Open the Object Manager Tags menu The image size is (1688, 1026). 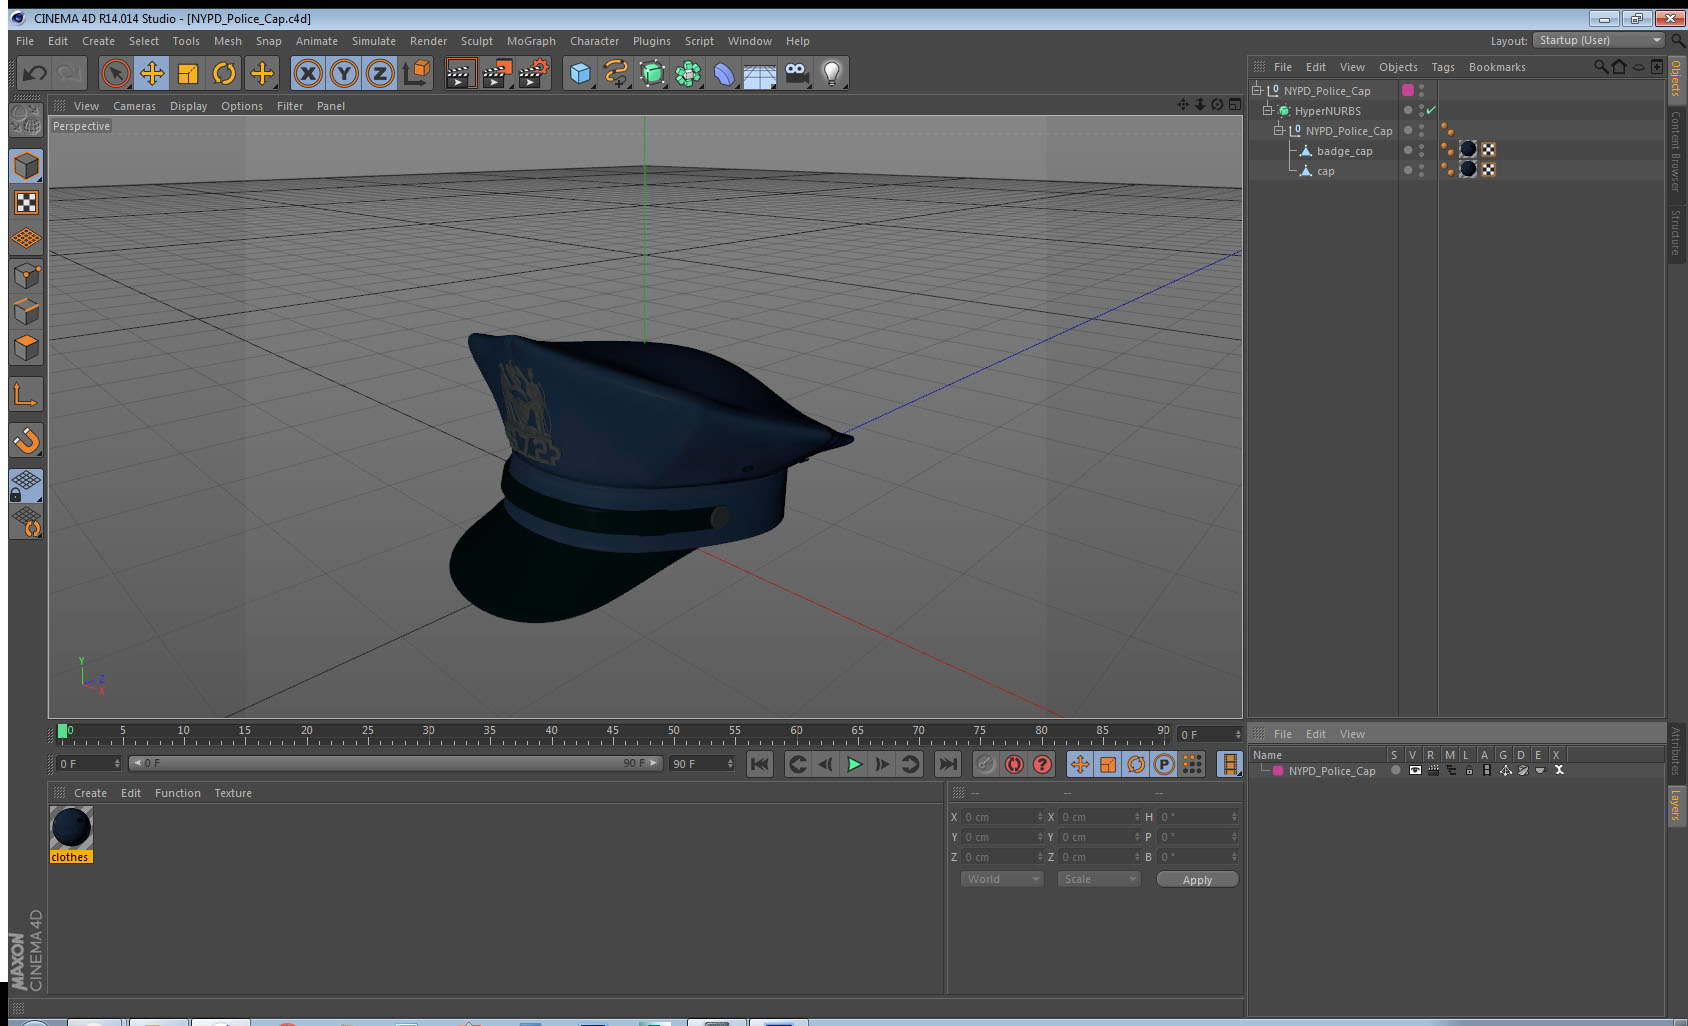[1443, 67]
